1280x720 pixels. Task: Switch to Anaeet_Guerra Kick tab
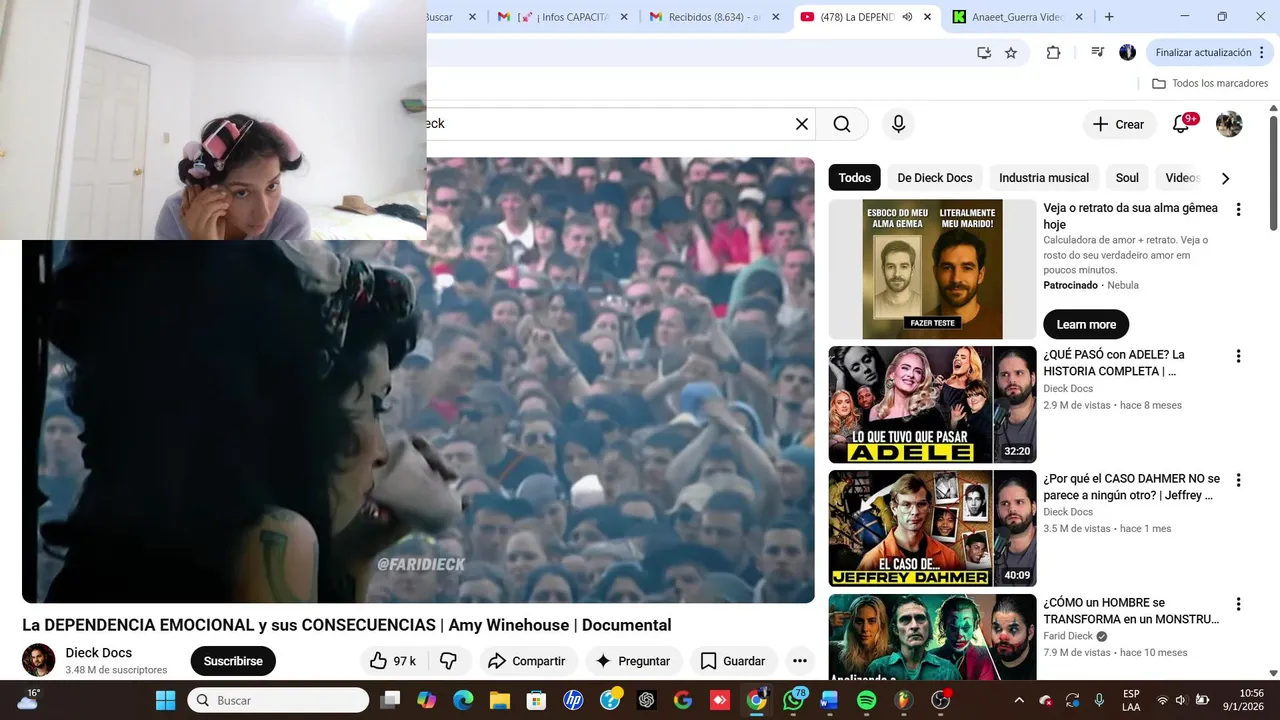pos(1018,17)
